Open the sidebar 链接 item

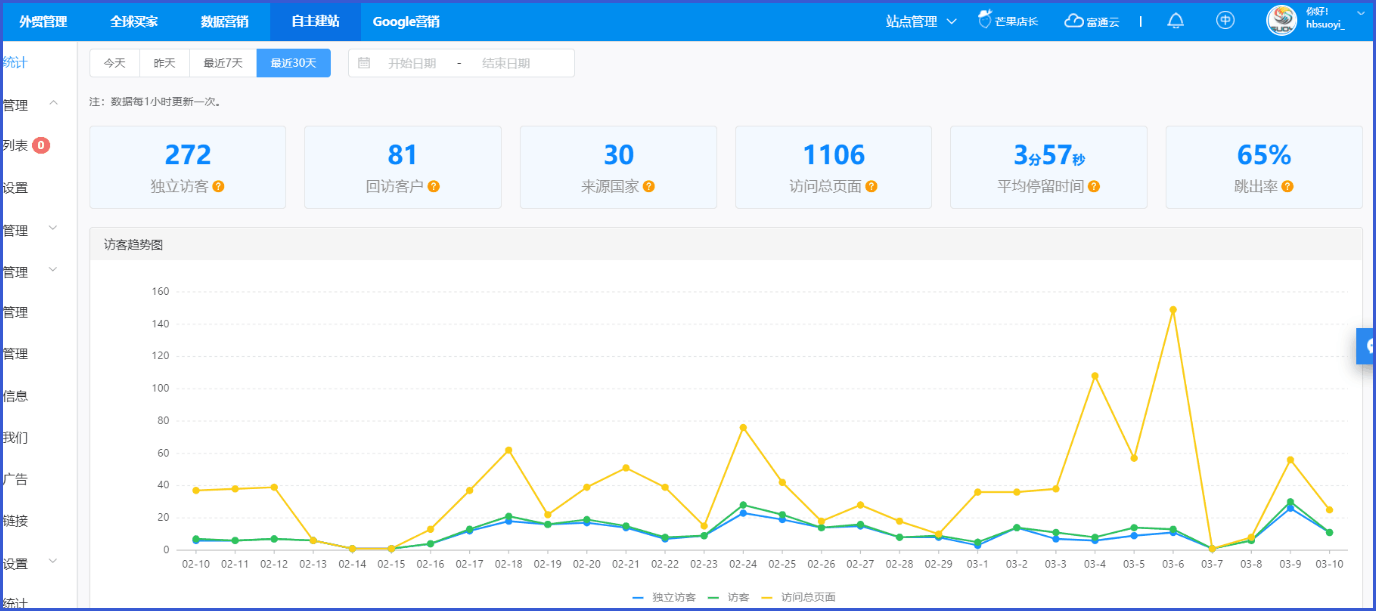[15, 521]
